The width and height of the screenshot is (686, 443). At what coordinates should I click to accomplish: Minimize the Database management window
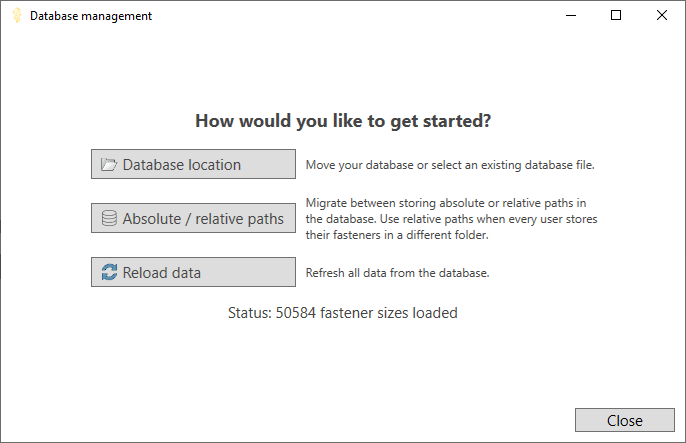coord(571,16)
